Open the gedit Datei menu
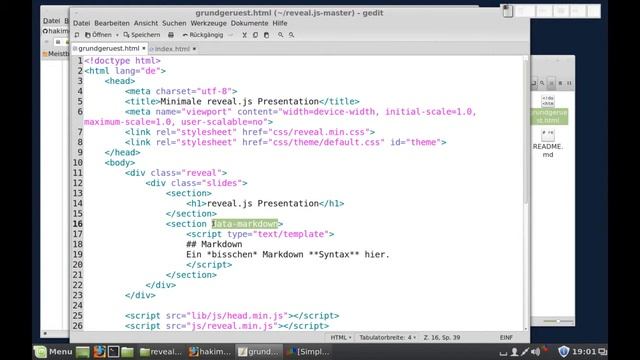This screenshot has width=640, height=360. click(x=82, y=23)
